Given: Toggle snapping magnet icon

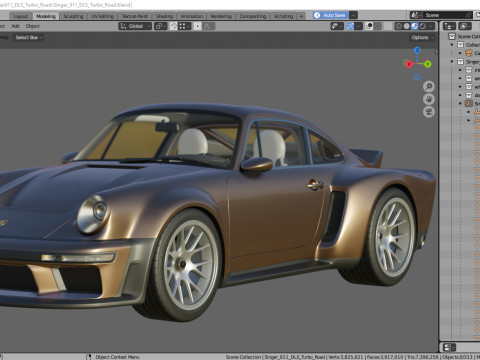Looking at the screenshot, I should pyautogui.click(x=174, y=26).
